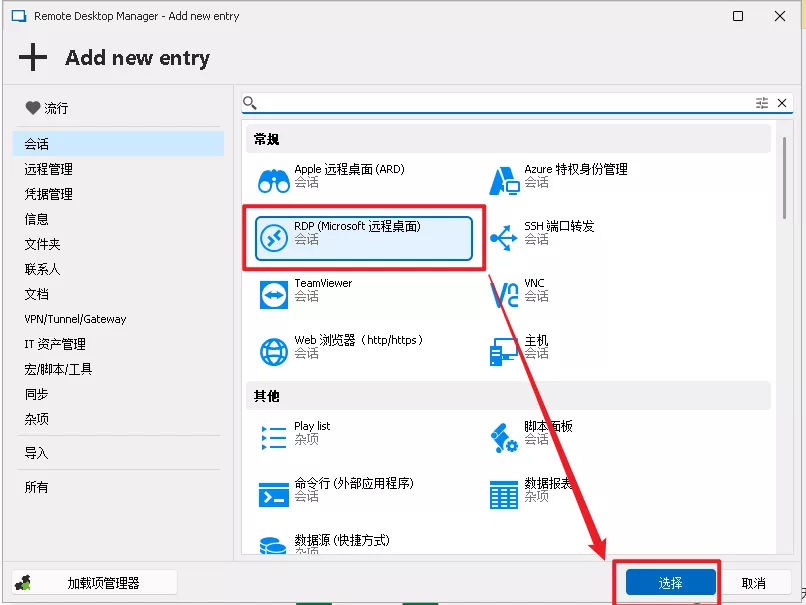Switch to the 同步 category
Viewport: 806px width, 605px height.
118,394
